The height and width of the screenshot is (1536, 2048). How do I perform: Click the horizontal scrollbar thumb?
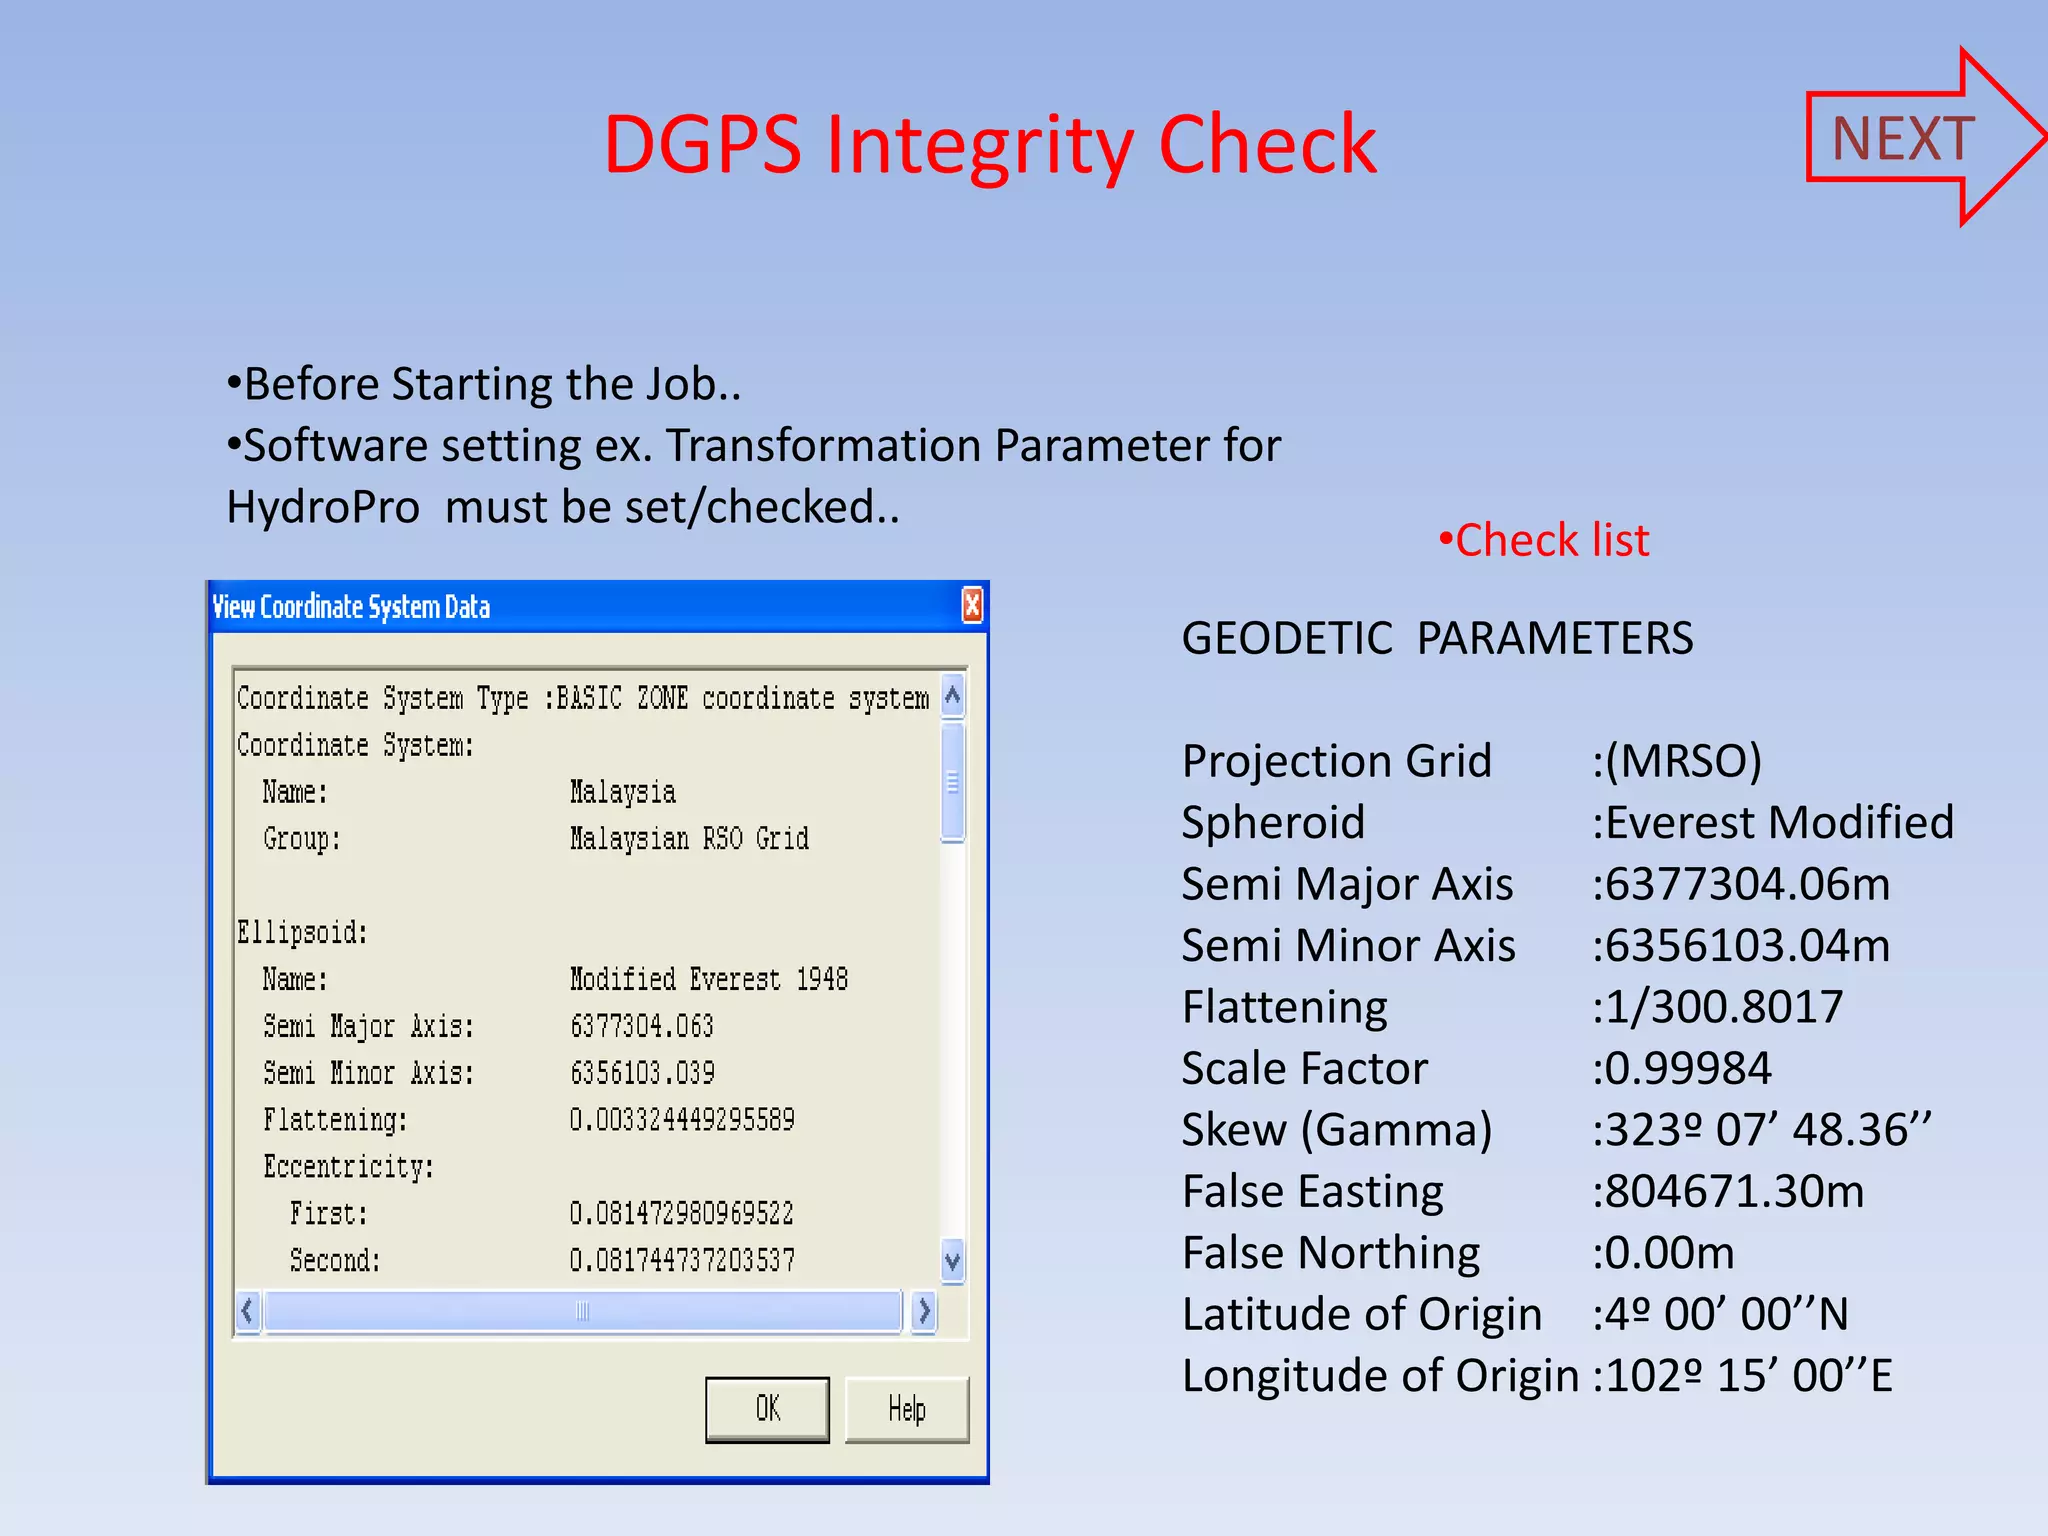pyautogui.click(x=583, y=1311)
